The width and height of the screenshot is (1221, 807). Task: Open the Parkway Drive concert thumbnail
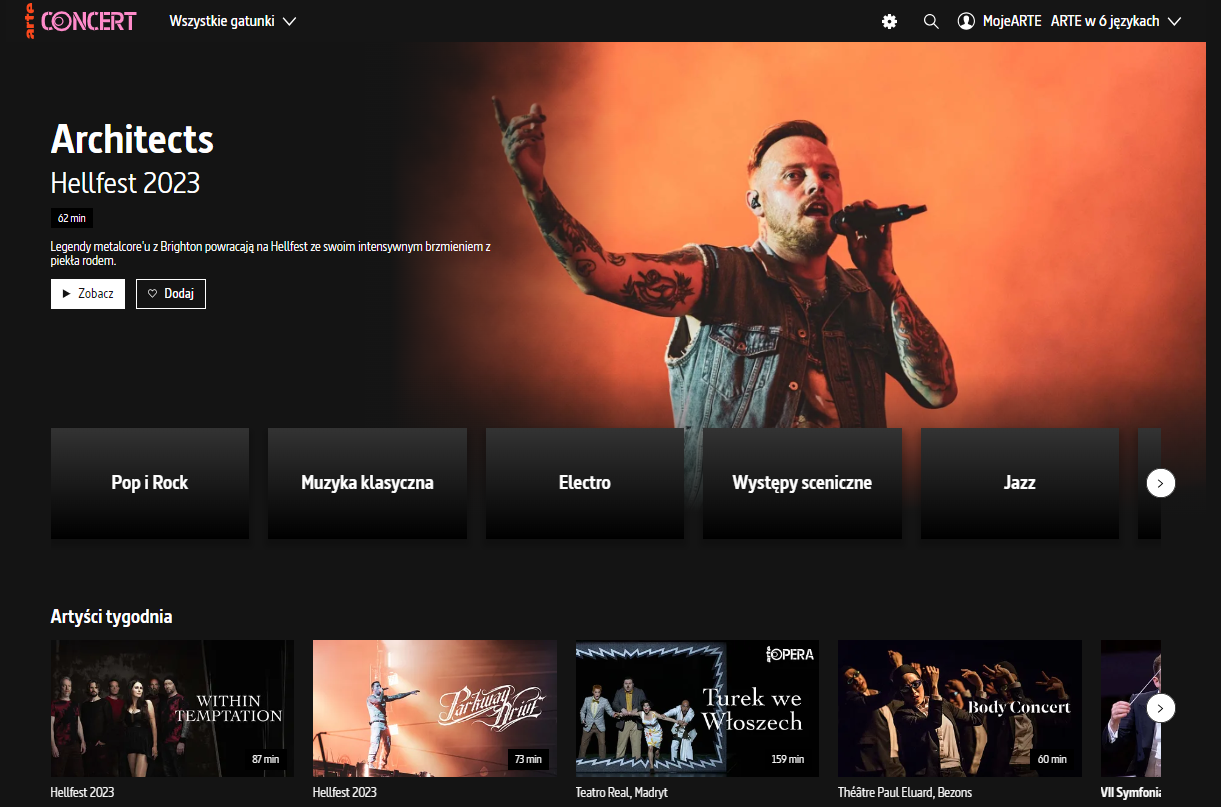pos(435,708)
